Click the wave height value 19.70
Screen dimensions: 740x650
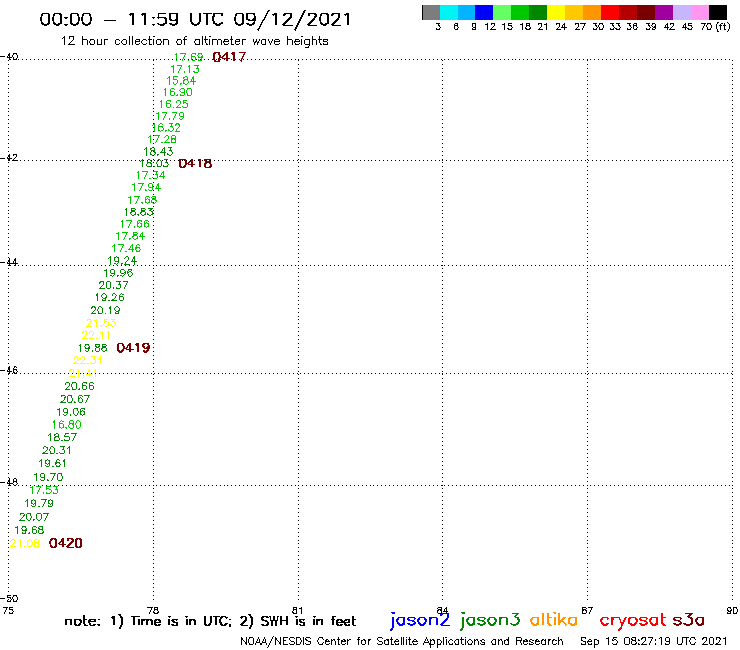[x=48, y=477]
